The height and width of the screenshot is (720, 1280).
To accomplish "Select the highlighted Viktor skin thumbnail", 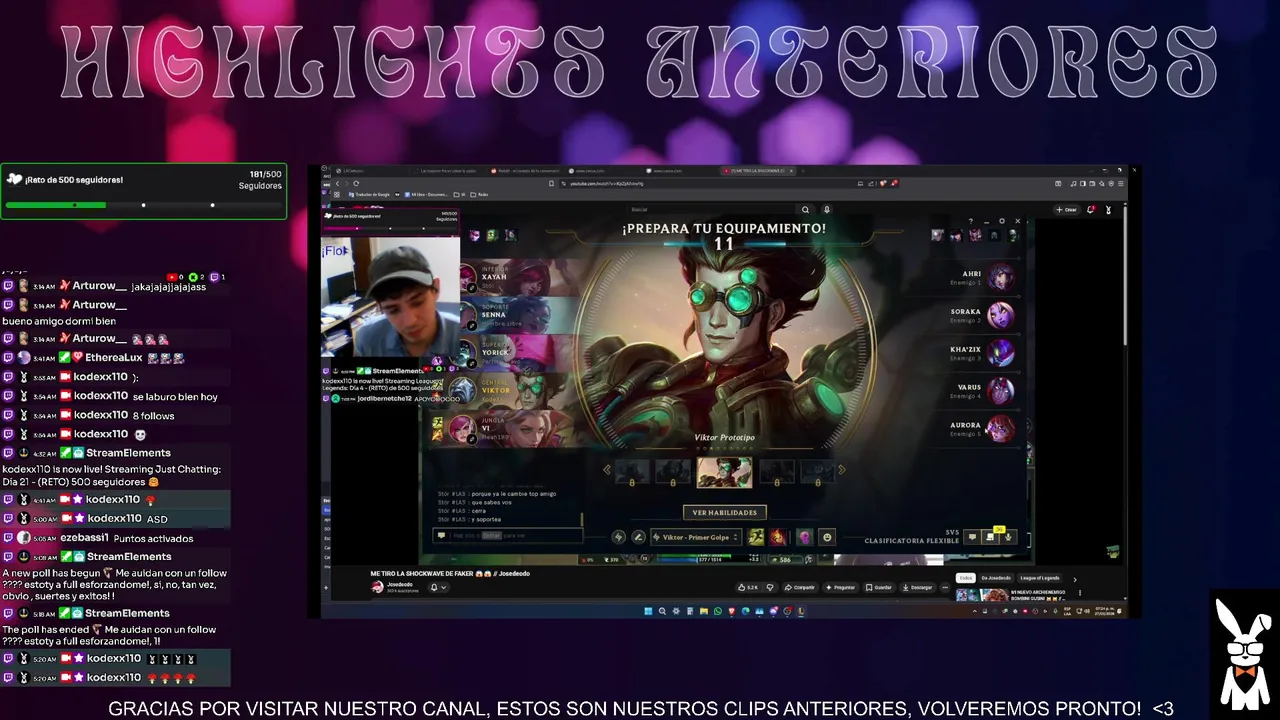I will pos(724,472).
